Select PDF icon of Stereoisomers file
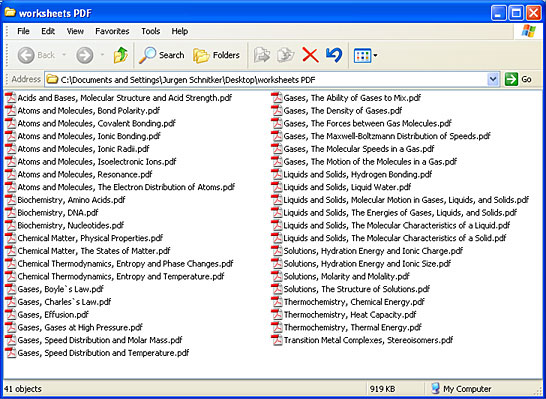Image resolution: width=546 pixels, height=399 pixels. 277,340
